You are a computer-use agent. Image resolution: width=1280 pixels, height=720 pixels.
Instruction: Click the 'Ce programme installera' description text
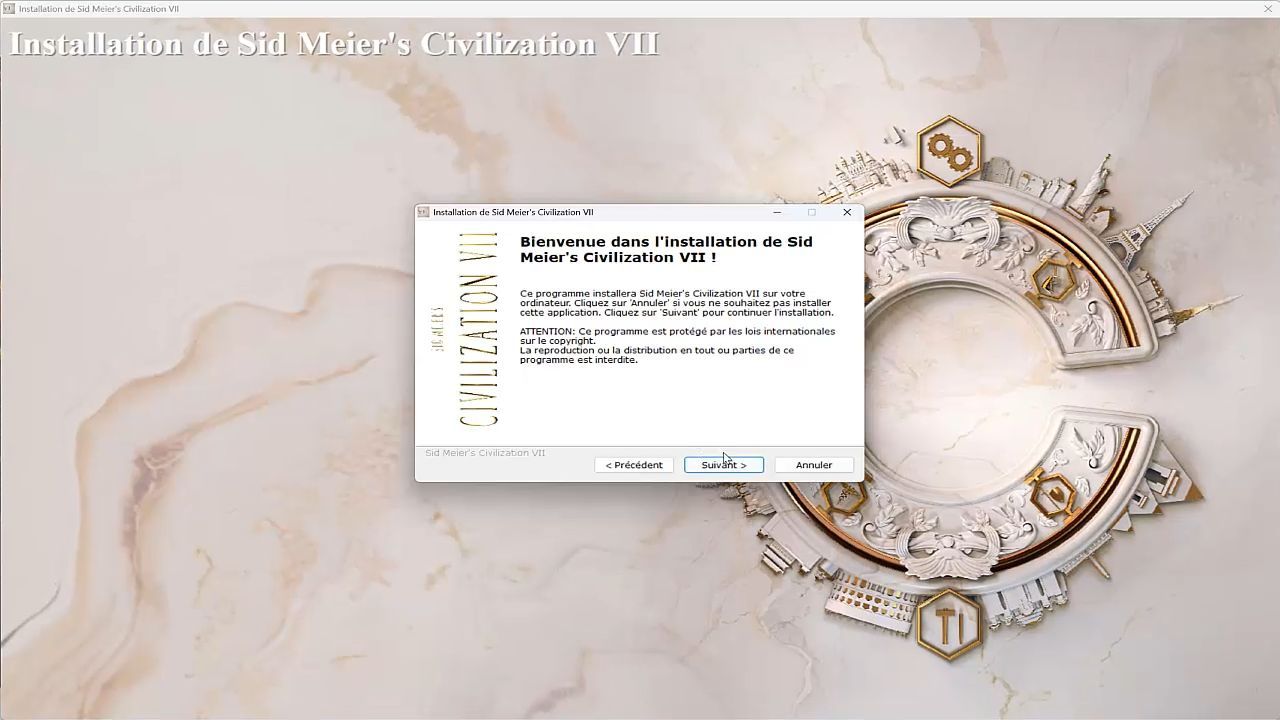677,303
